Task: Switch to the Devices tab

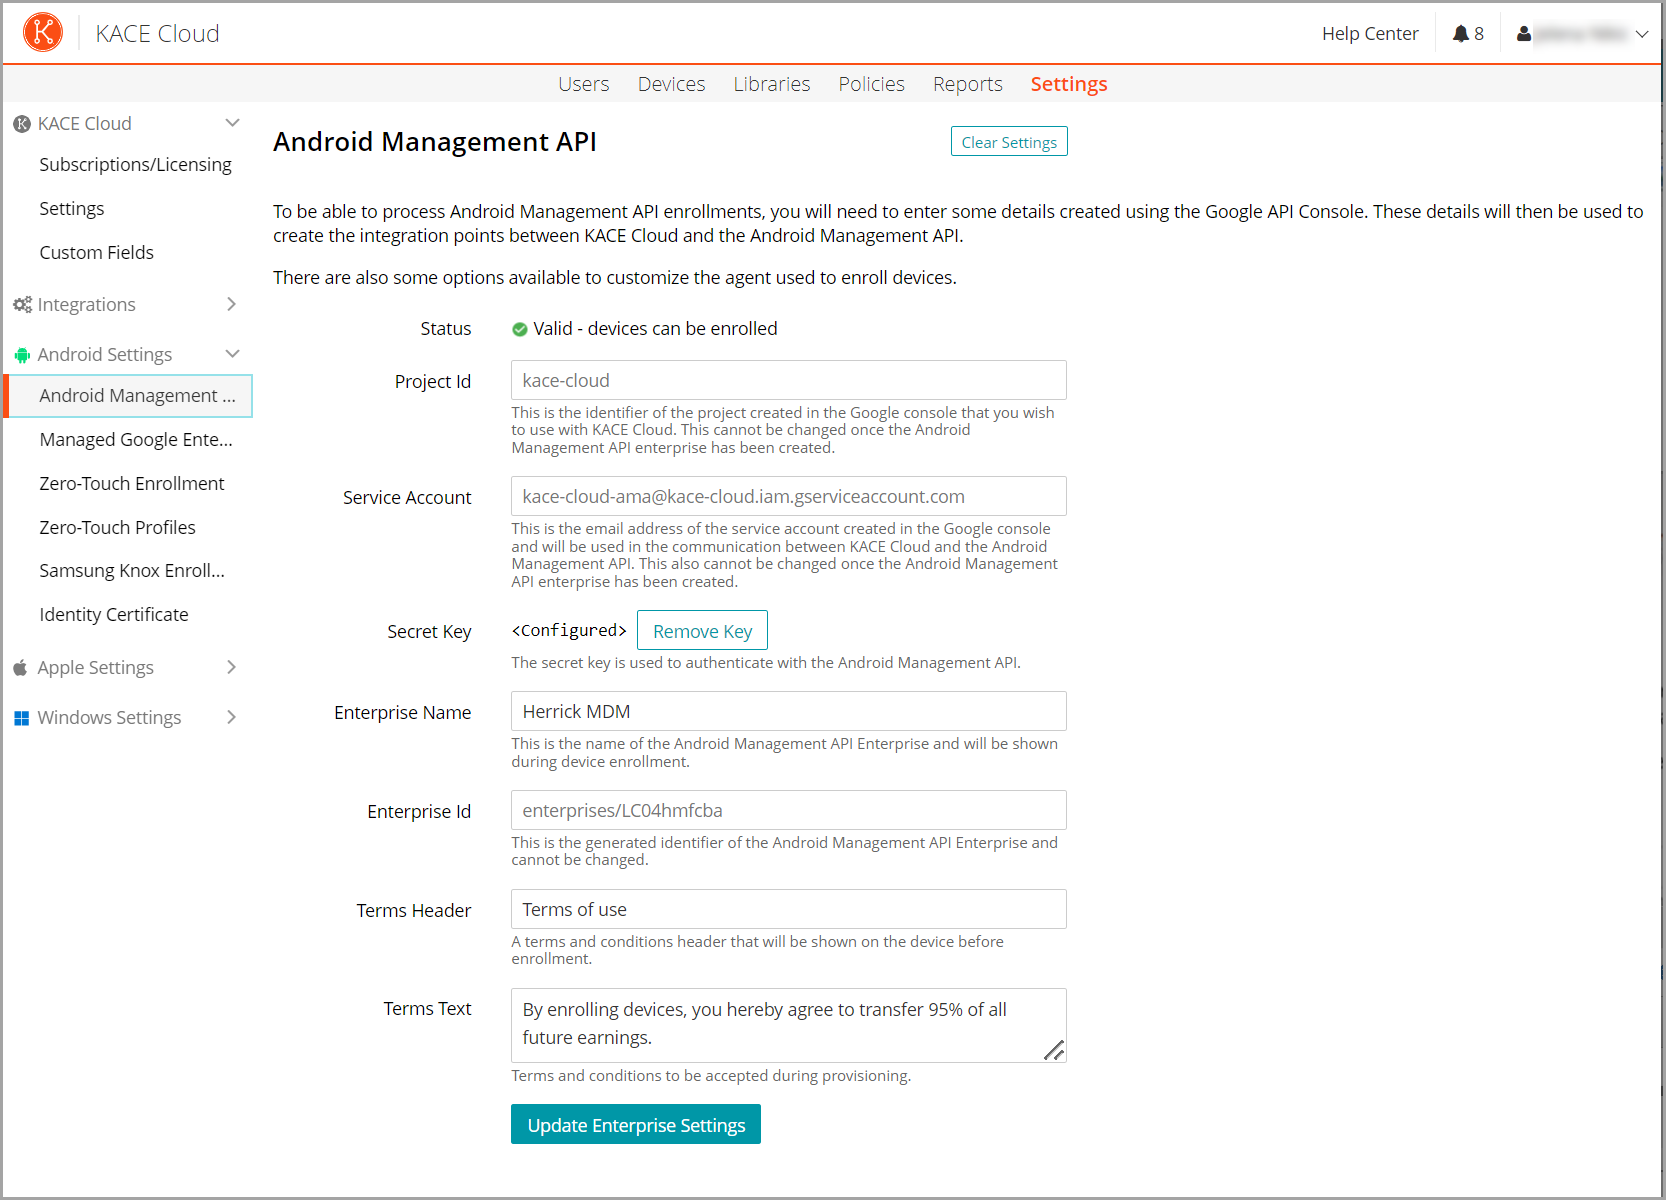Action: (671, 84)
